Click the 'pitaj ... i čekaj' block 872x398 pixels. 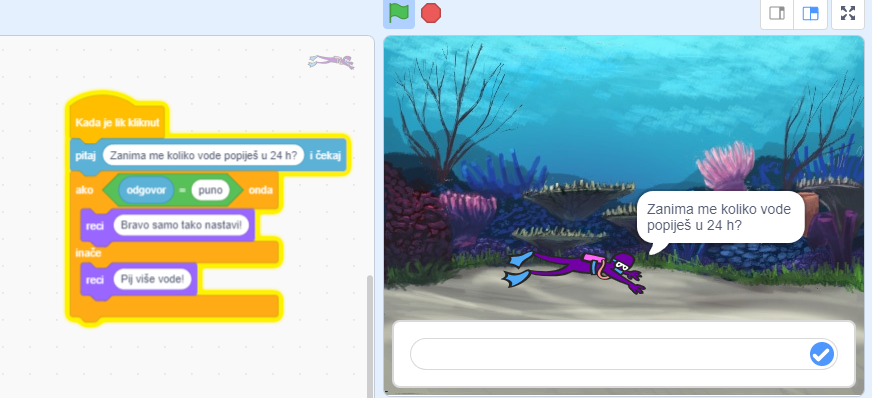point(210,155)
